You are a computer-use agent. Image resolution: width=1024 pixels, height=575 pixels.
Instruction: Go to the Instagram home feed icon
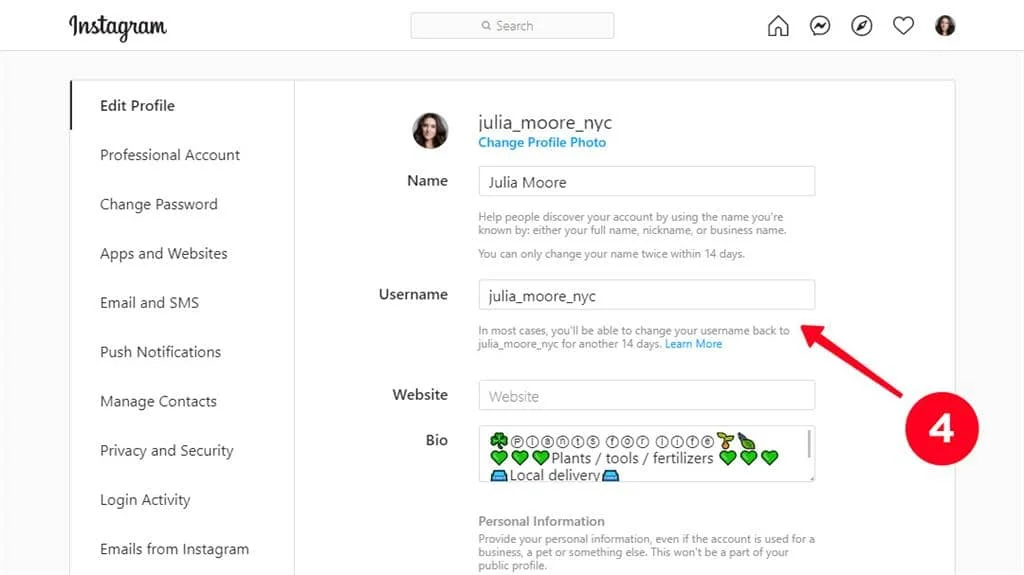(x=778, y=26)
